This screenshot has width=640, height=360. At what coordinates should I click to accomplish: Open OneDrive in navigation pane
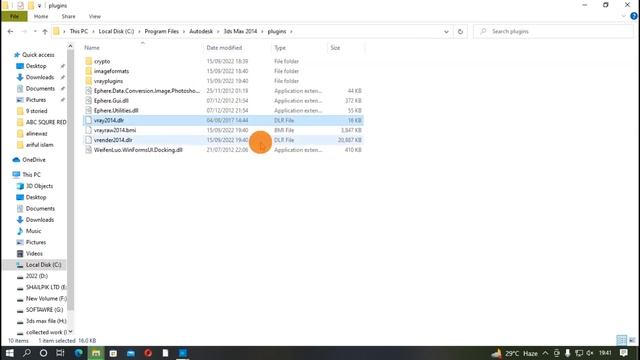tap(33, 160)
